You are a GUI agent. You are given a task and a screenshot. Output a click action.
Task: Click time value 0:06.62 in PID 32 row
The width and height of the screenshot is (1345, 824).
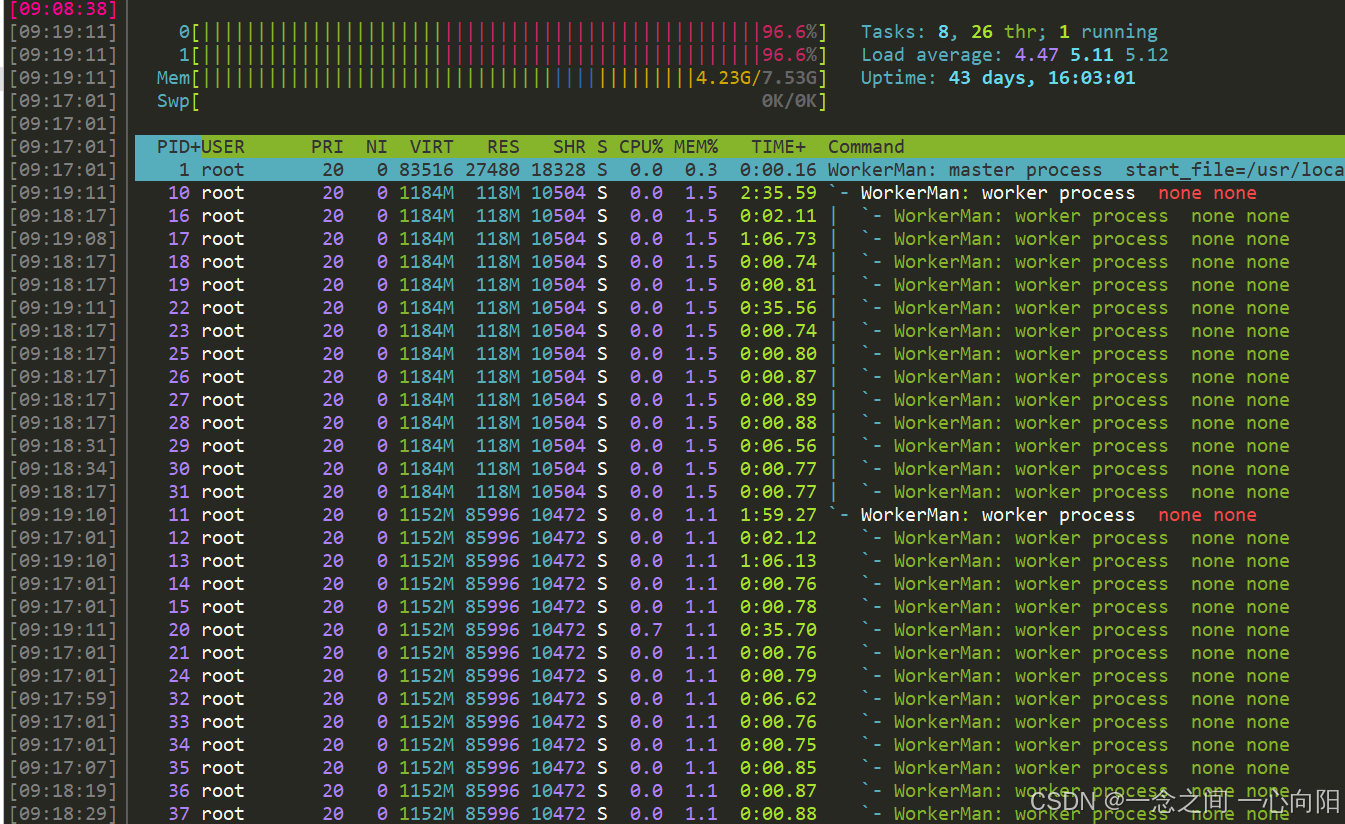point(778,699)
